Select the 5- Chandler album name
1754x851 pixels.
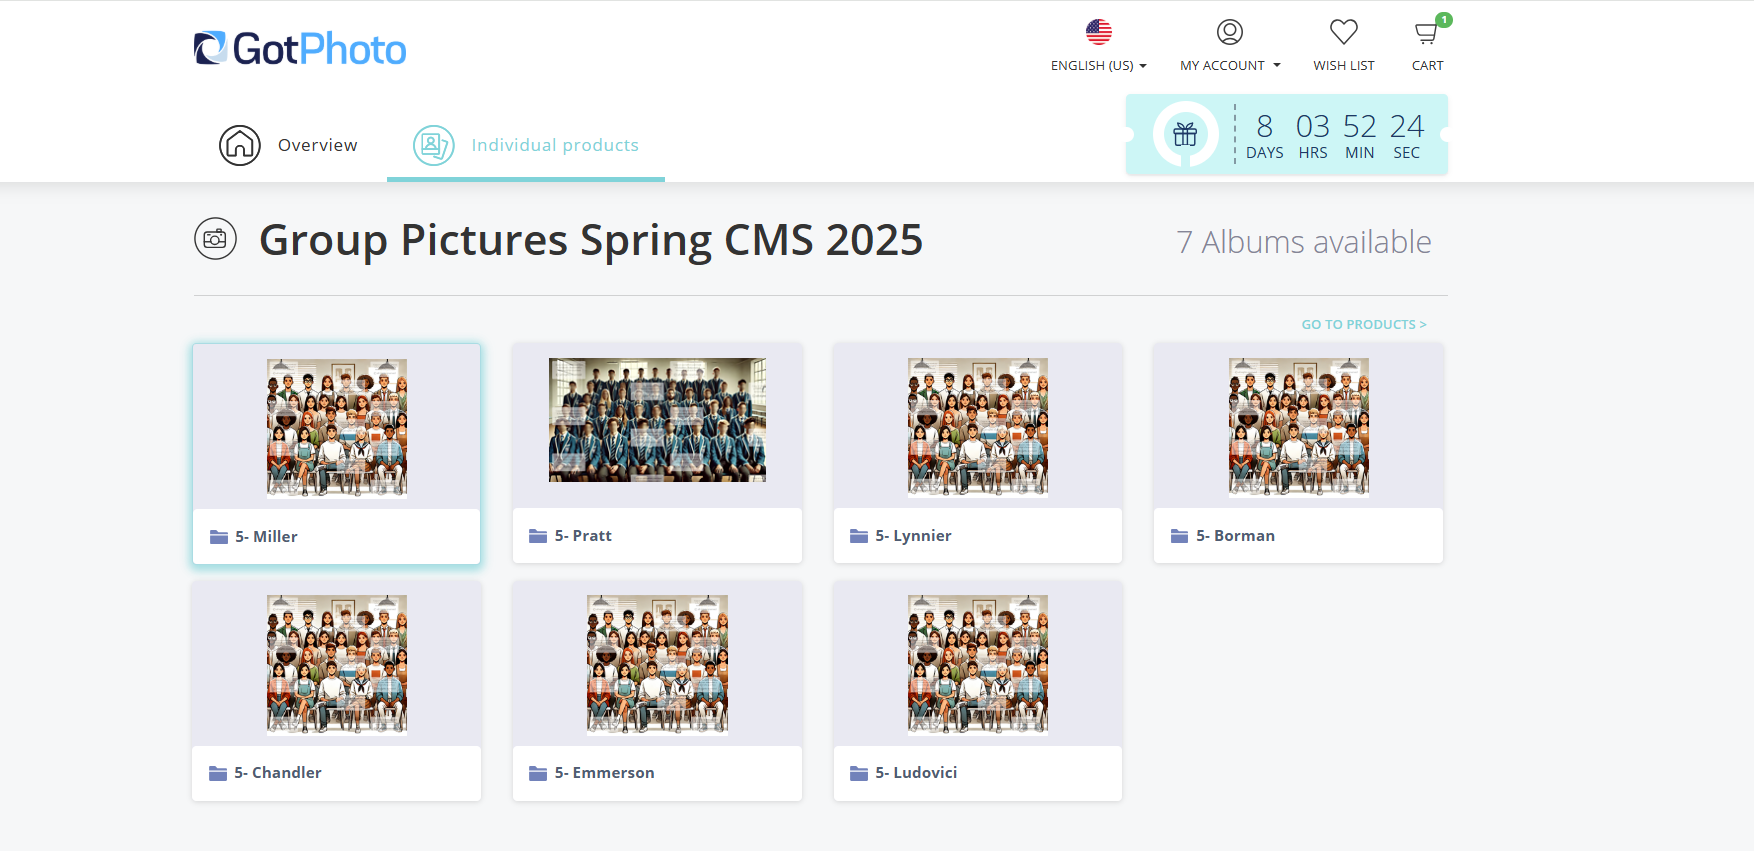tap(278, 773)
